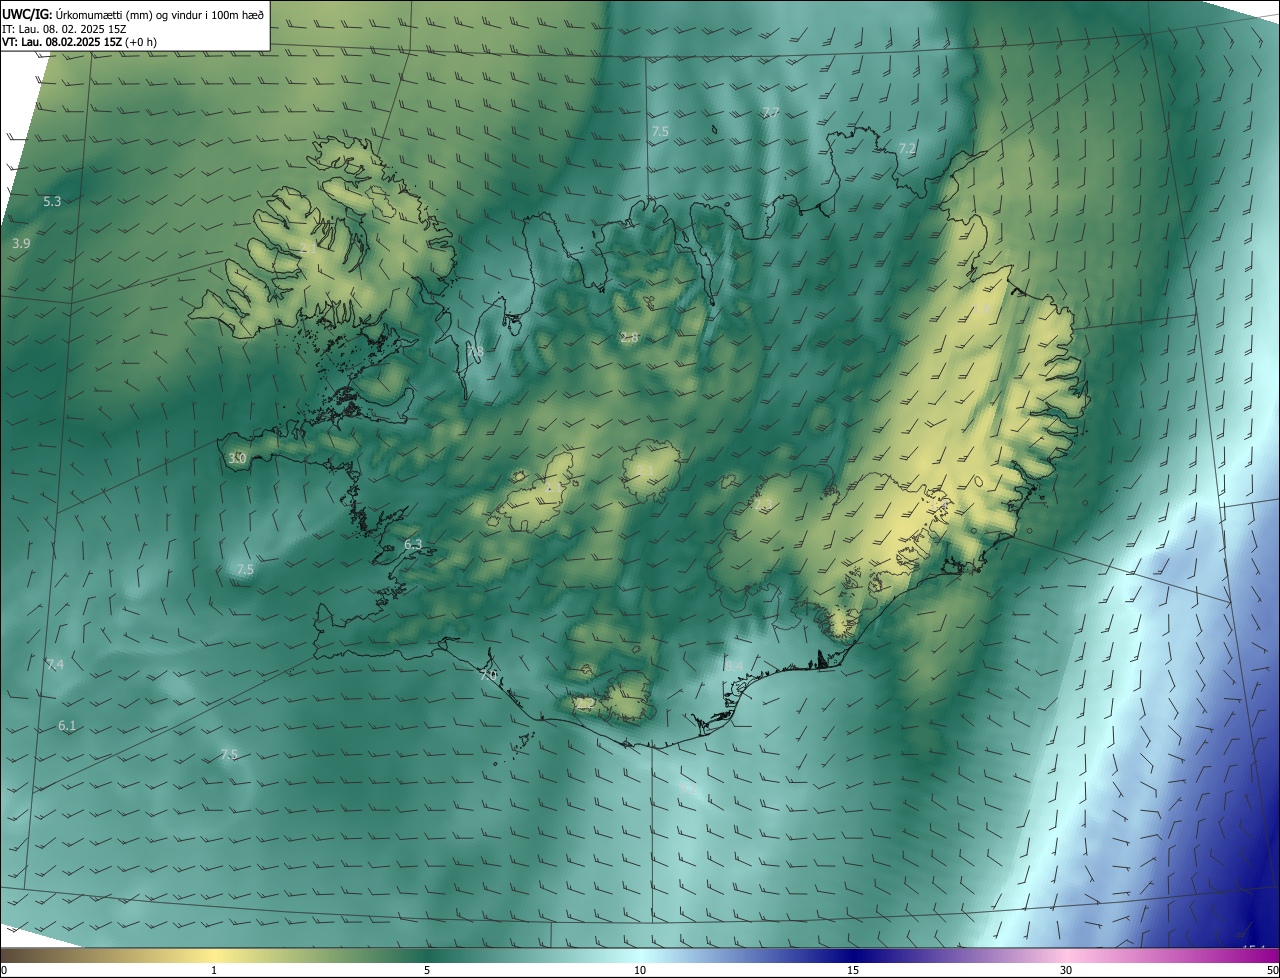Viewport: 1280px width, 978px height.
Task: Click the 50 tick label on the colorbar
Action: click(x=1272, y=970)
